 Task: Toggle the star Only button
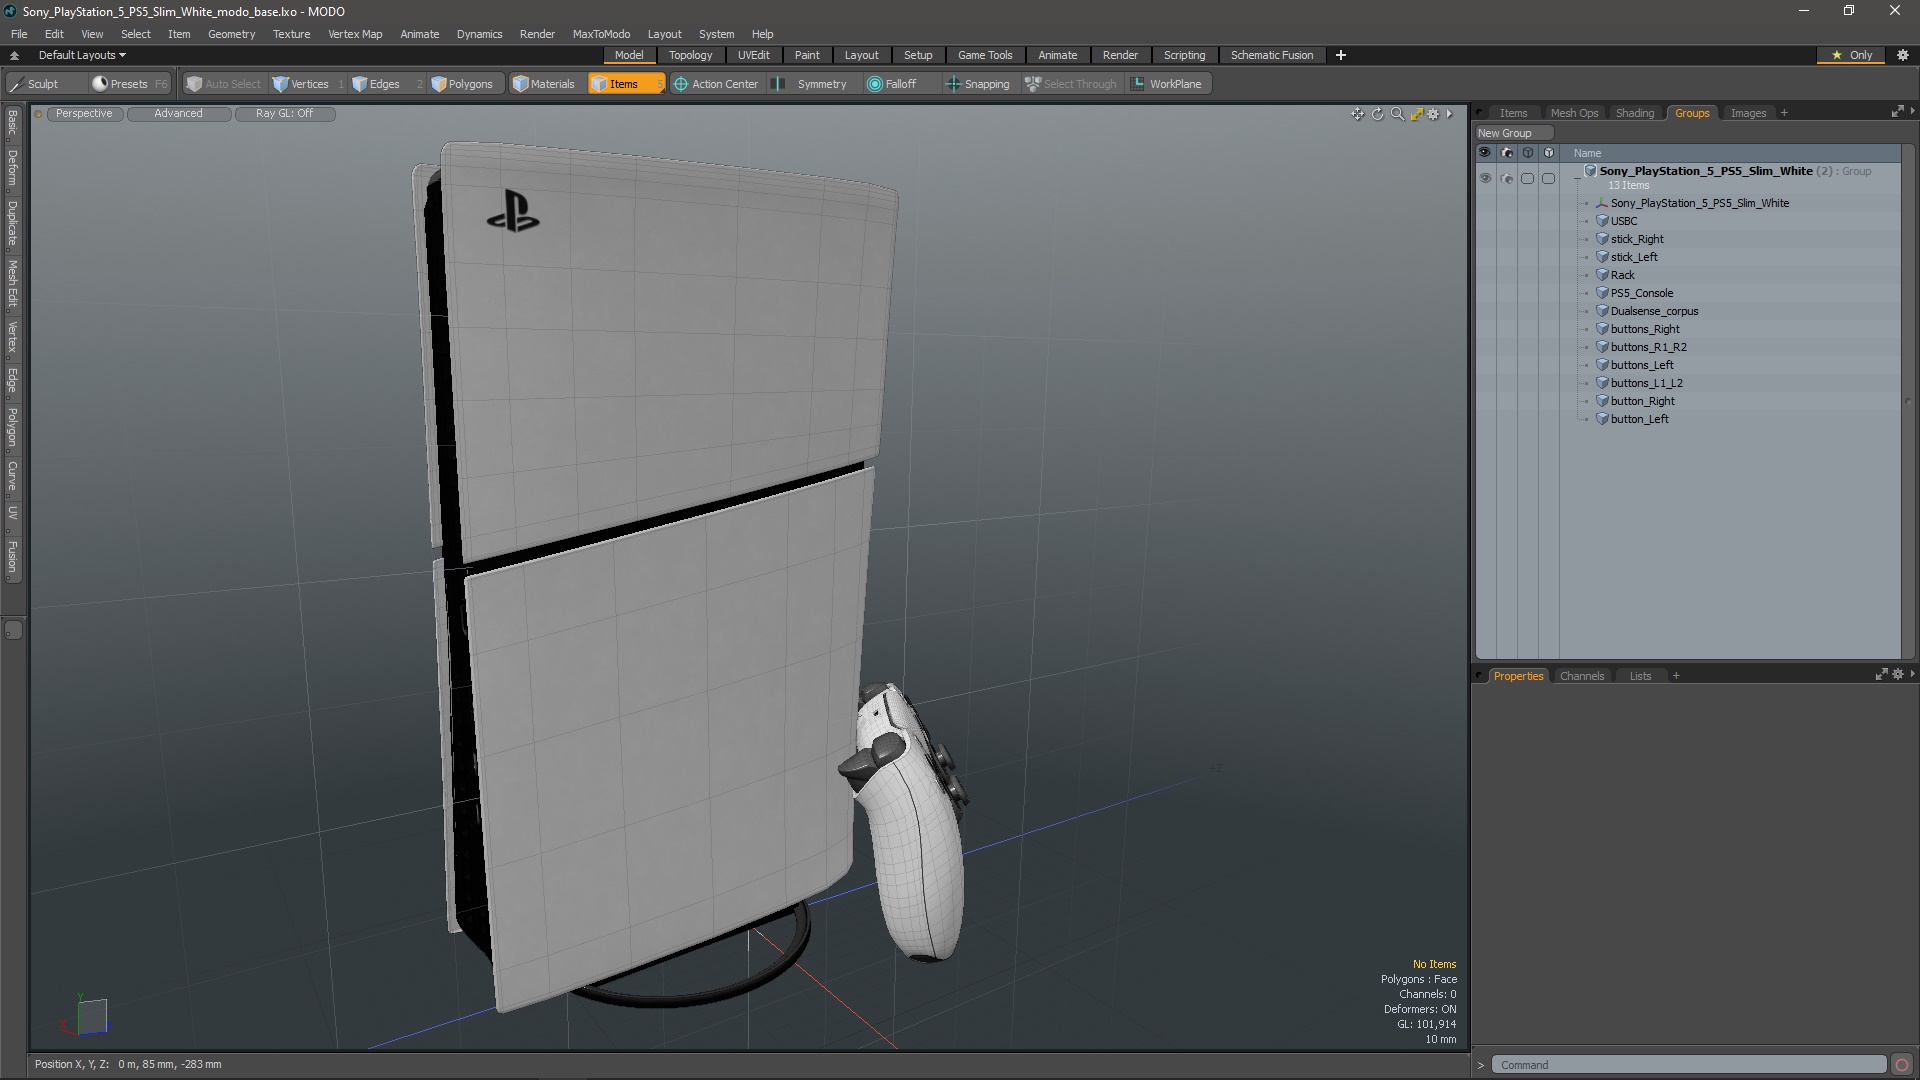click(x=1851, y=55)
